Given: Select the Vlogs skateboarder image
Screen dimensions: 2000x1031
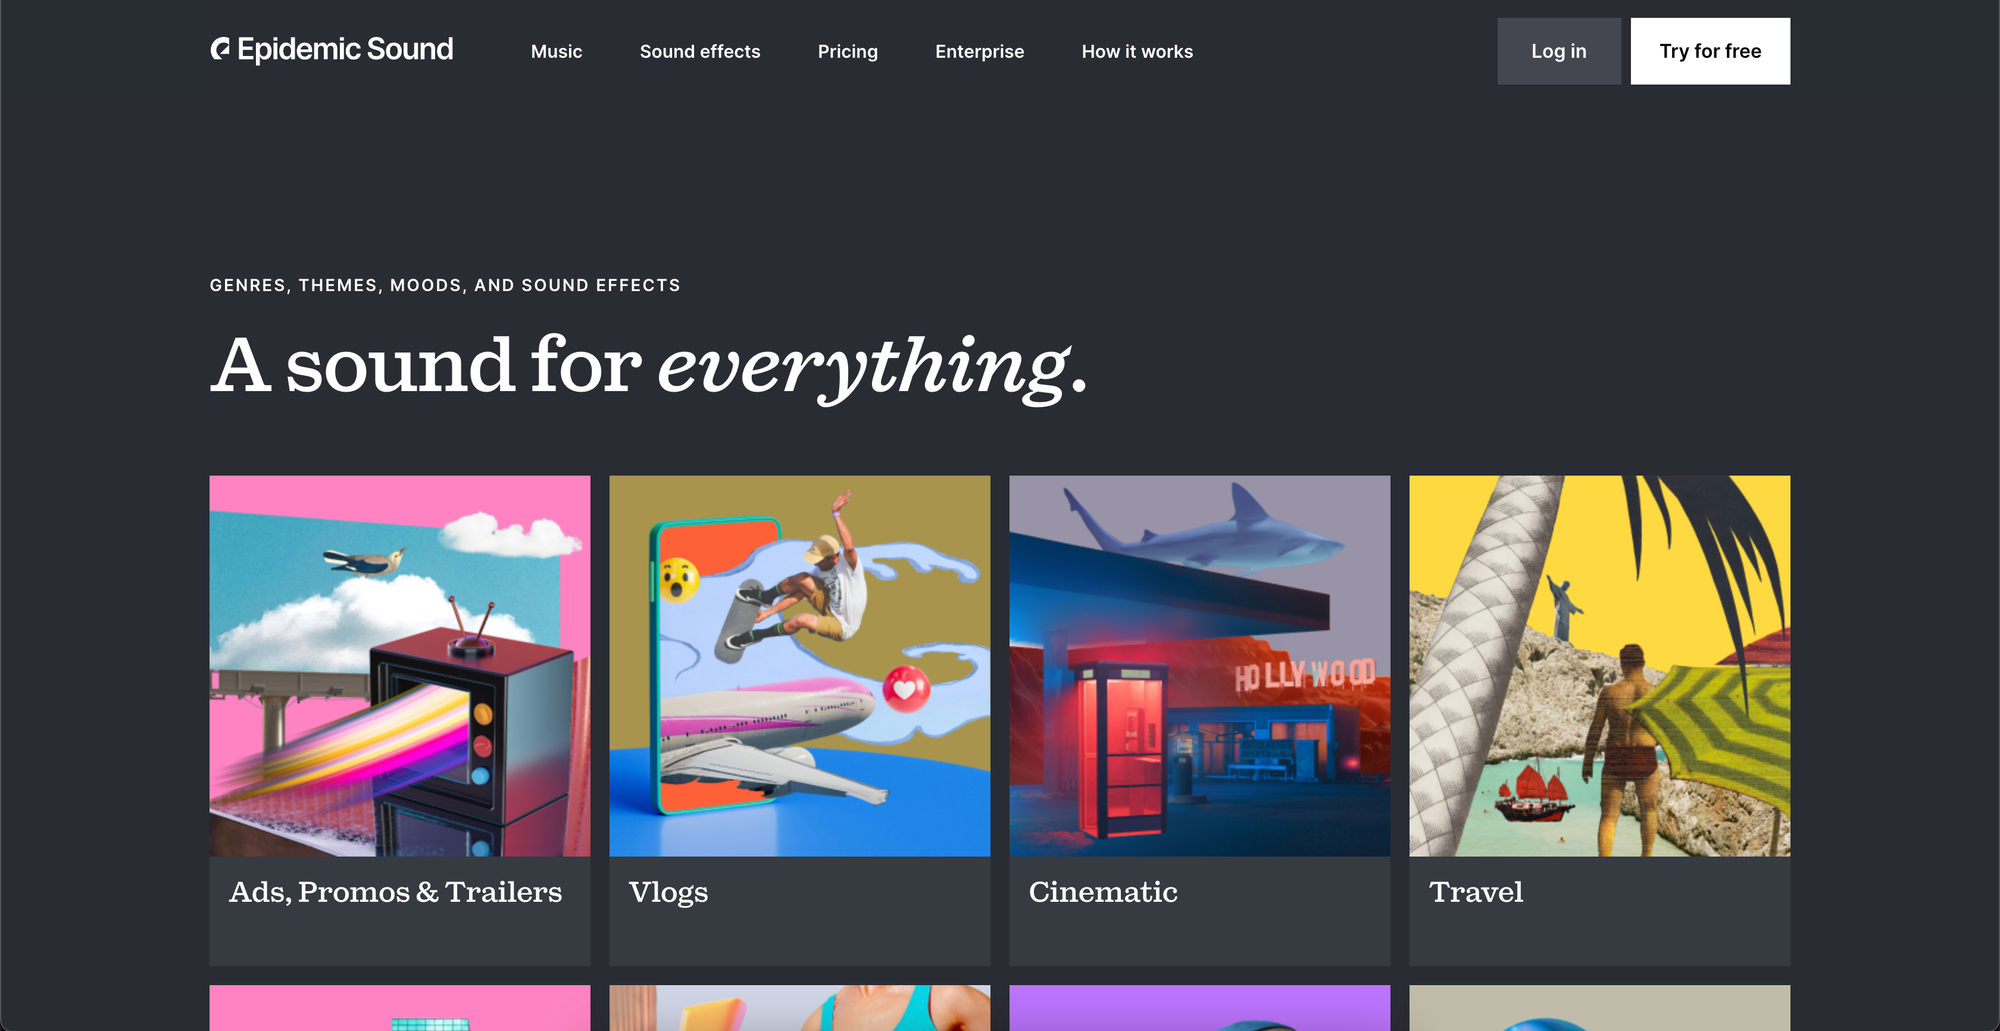Looking at the screenshot, I should pos(800,666).
